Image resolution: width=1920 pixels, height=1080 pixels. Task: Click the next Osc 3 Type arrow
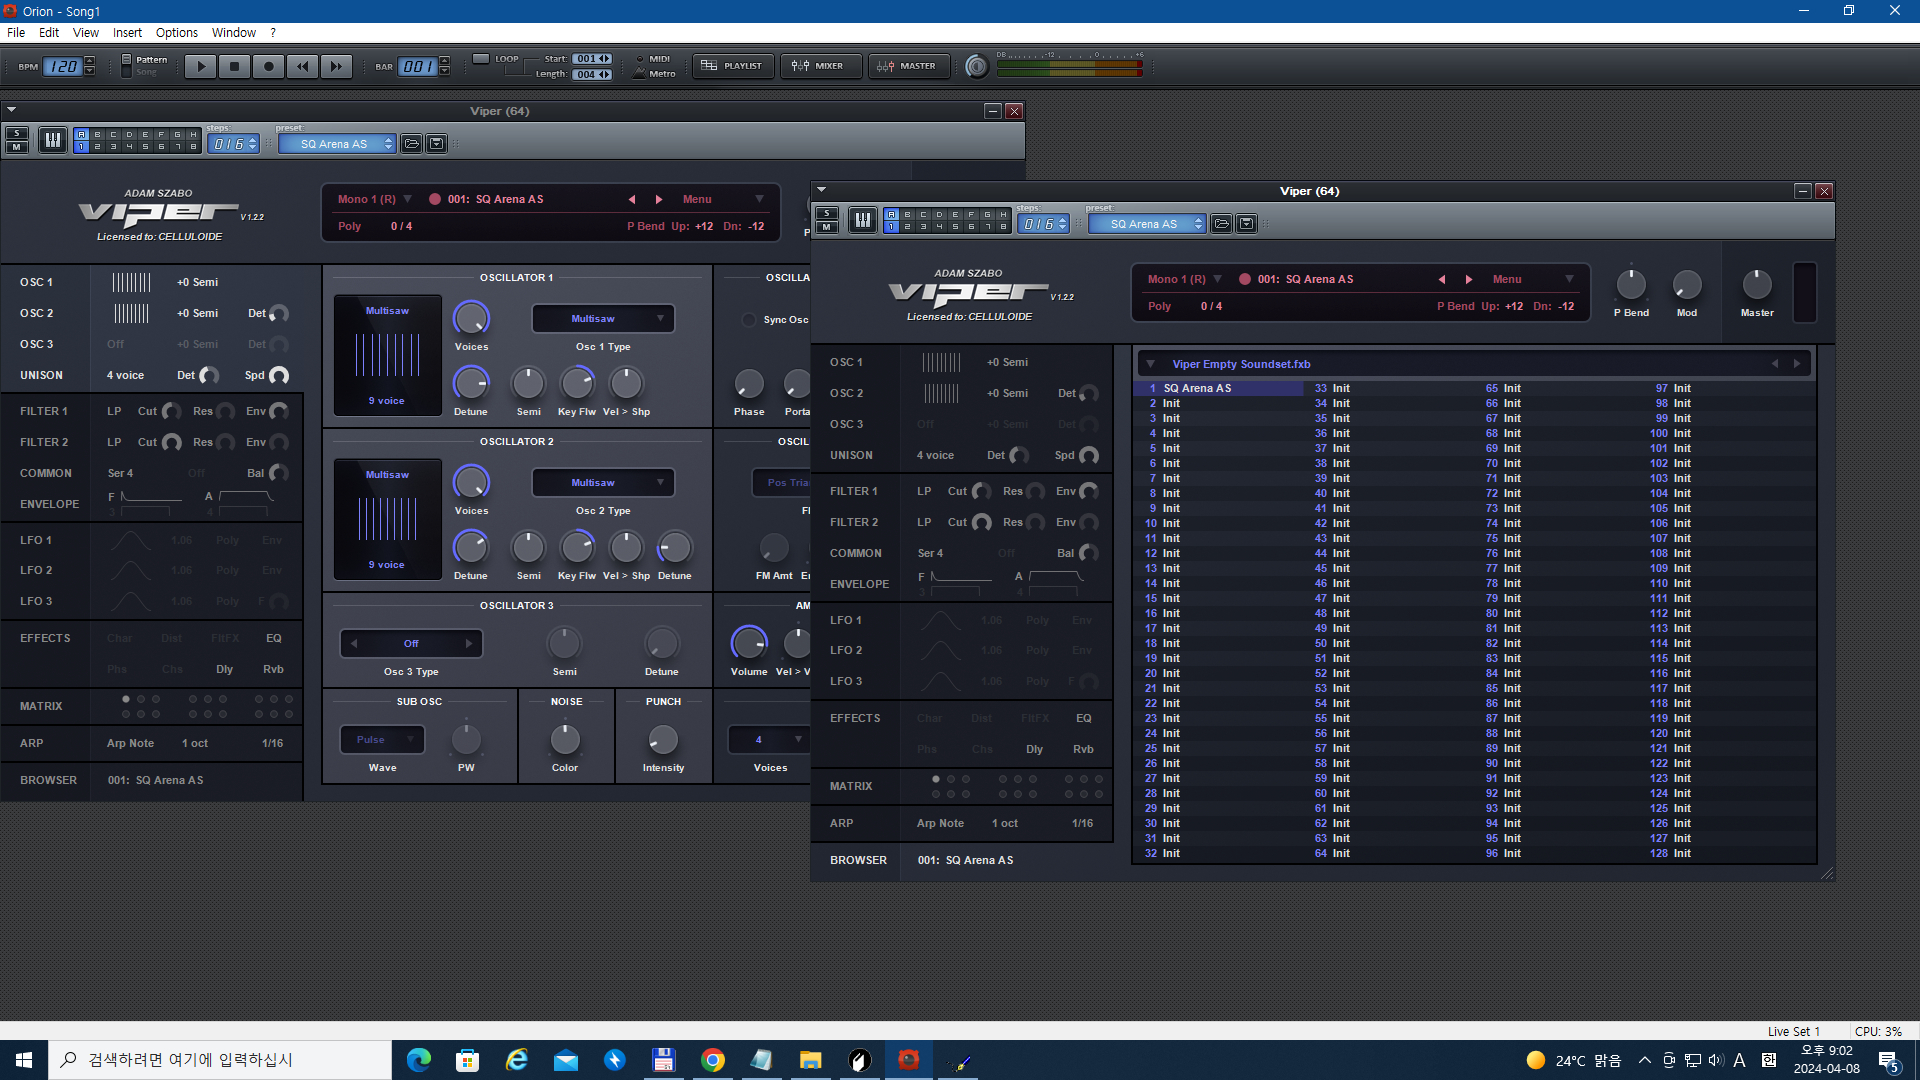pos(469,644)
